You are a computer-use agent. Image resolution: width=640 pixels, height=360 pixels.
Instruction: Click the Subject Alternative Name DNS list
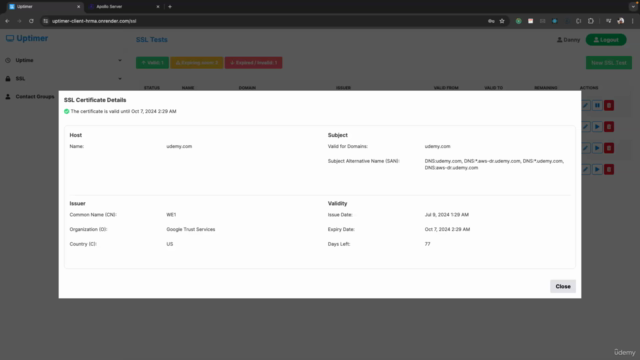point(494,164)
